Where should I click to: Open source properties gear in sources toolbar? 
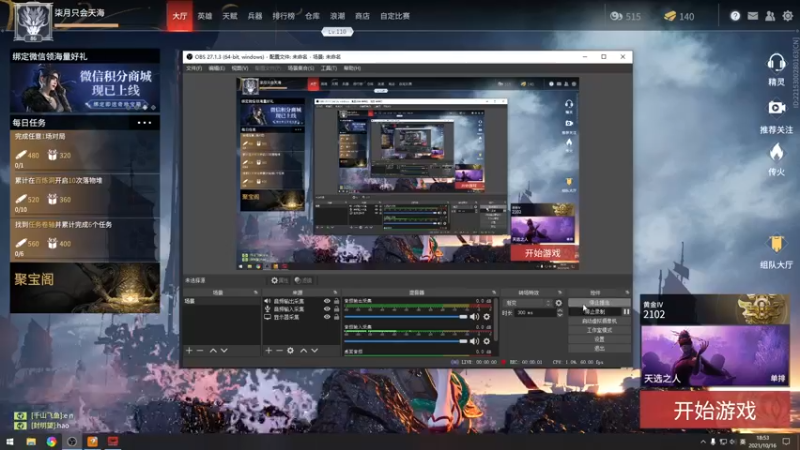(x=290, y=351)
